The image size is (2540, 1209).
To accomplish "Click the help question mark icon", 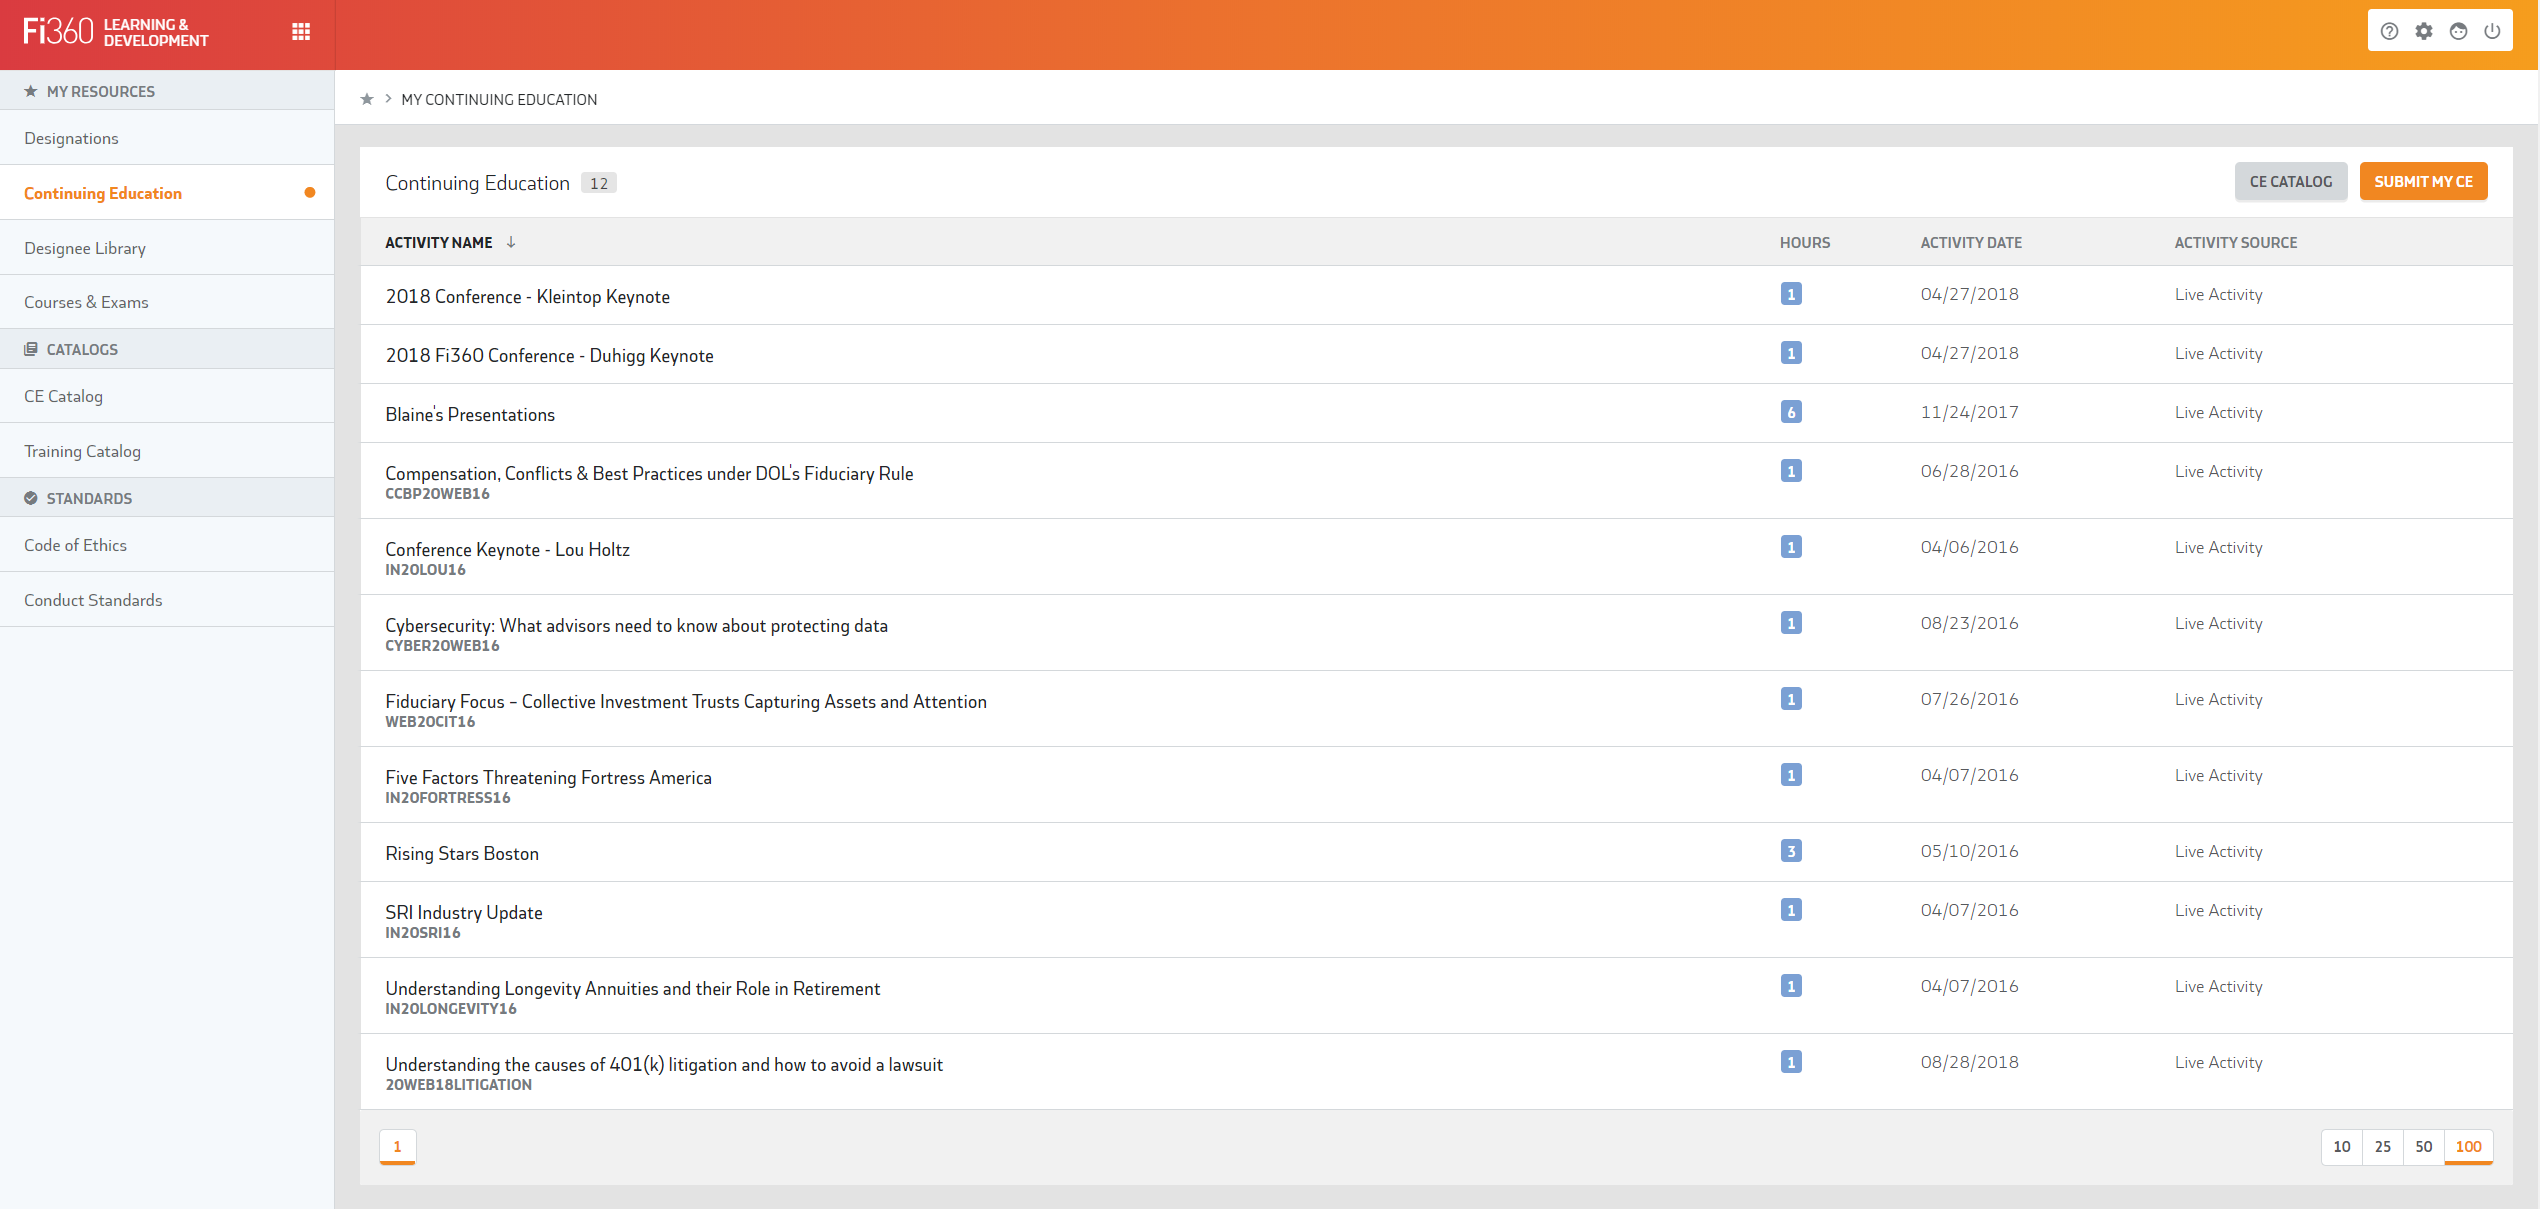I will click(x=2389, y=31).
